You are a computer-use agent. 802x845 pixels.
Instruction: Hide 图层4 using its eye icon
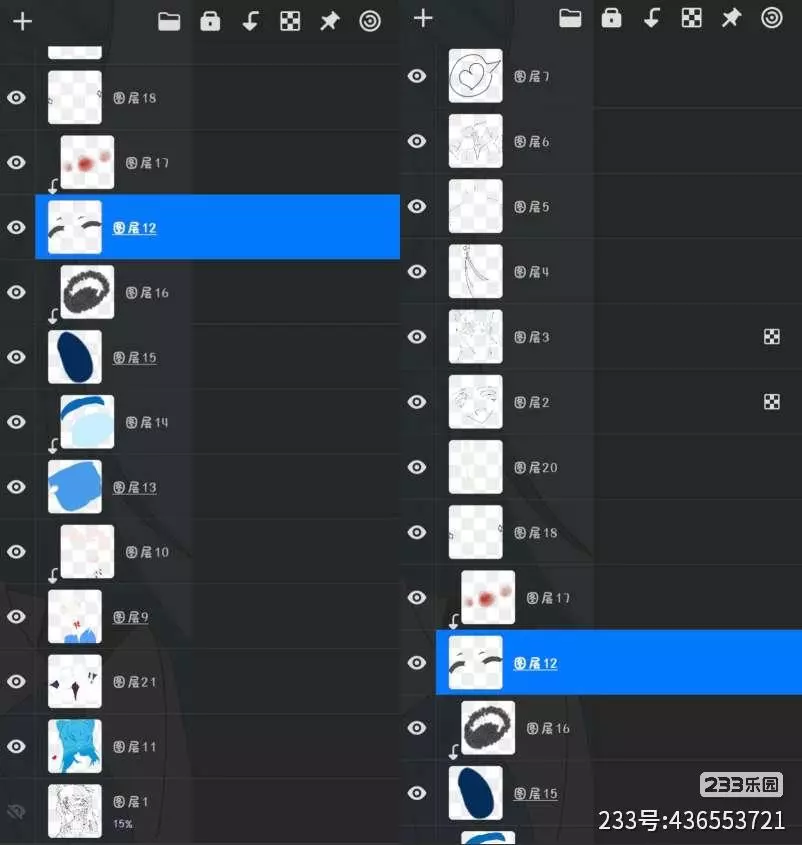pos(417,272)
